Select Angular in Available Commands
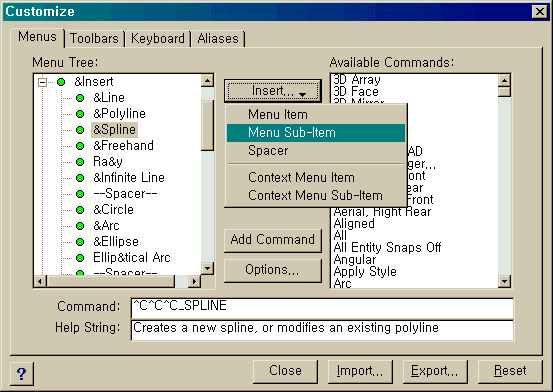This screenshot has width=553, height=392. click(x=354, y=260)
